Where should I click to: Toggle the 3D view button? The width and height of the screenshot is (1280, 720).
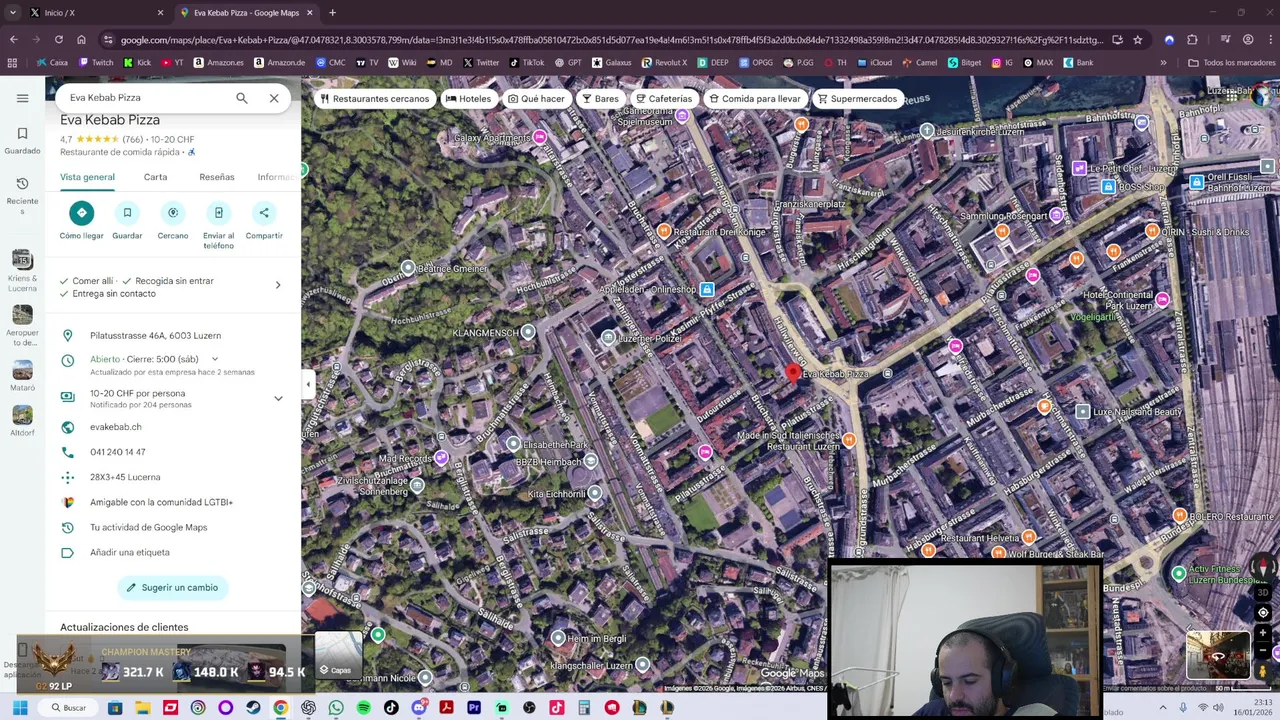(x=1263, y=593)
